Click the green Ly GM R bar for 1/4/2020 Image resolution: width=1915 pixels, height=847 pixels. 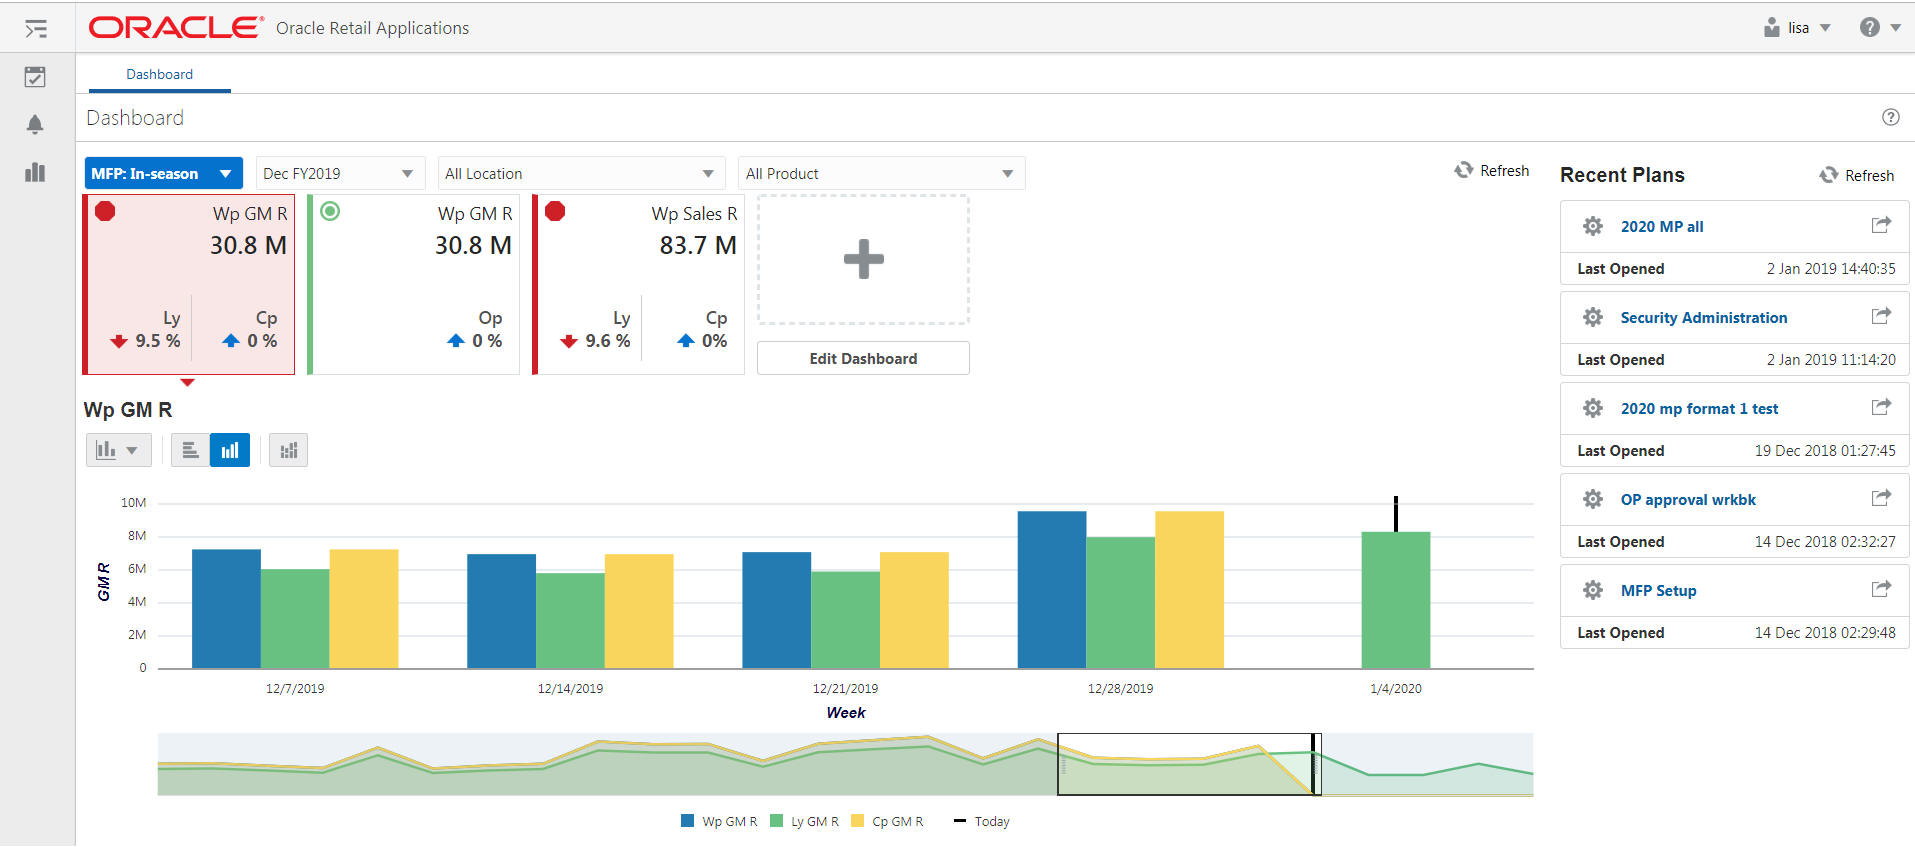point(1396,600)
